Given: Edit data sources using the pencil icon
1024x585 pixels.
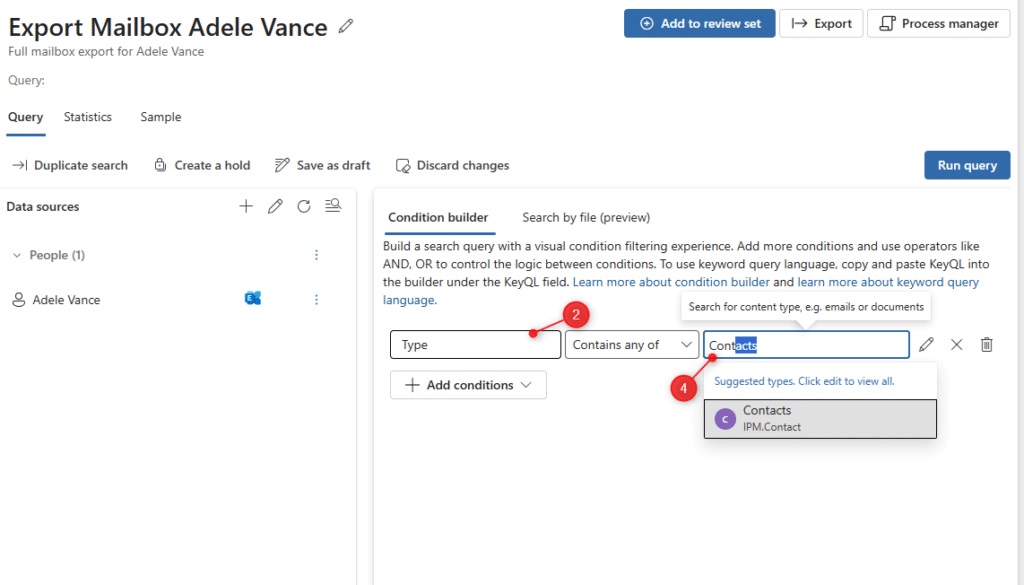Looking at the screenshot, I should 275,206.
